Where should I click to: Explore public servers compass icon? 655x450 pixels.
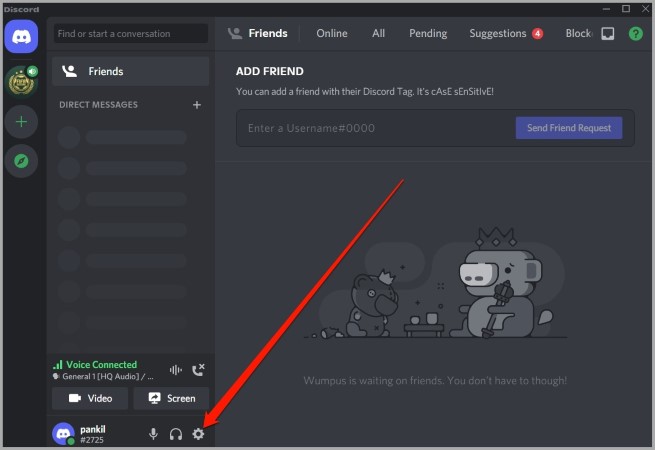tap(21, 161)
